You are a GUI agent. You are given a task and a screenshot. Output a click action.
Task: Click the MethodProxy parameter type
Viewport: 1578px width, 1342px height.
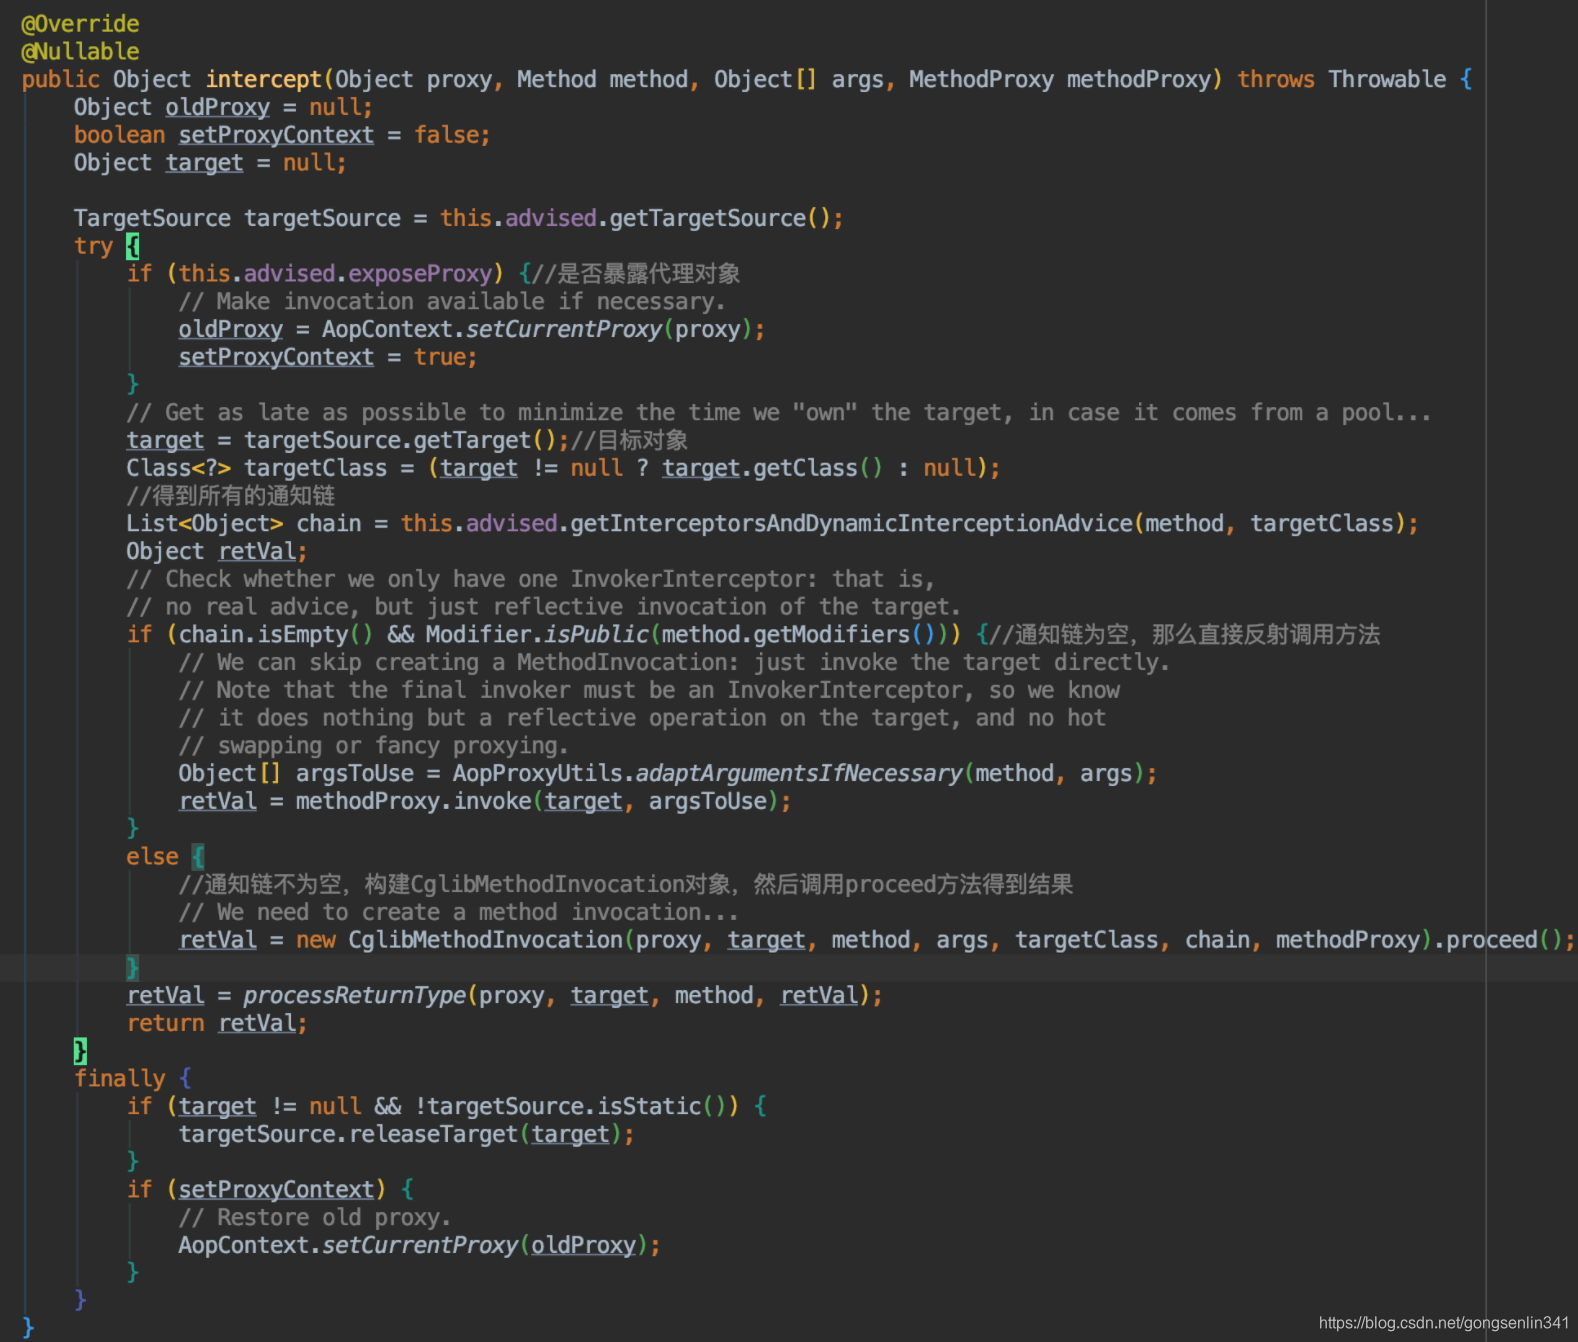(x=980, y=79)
